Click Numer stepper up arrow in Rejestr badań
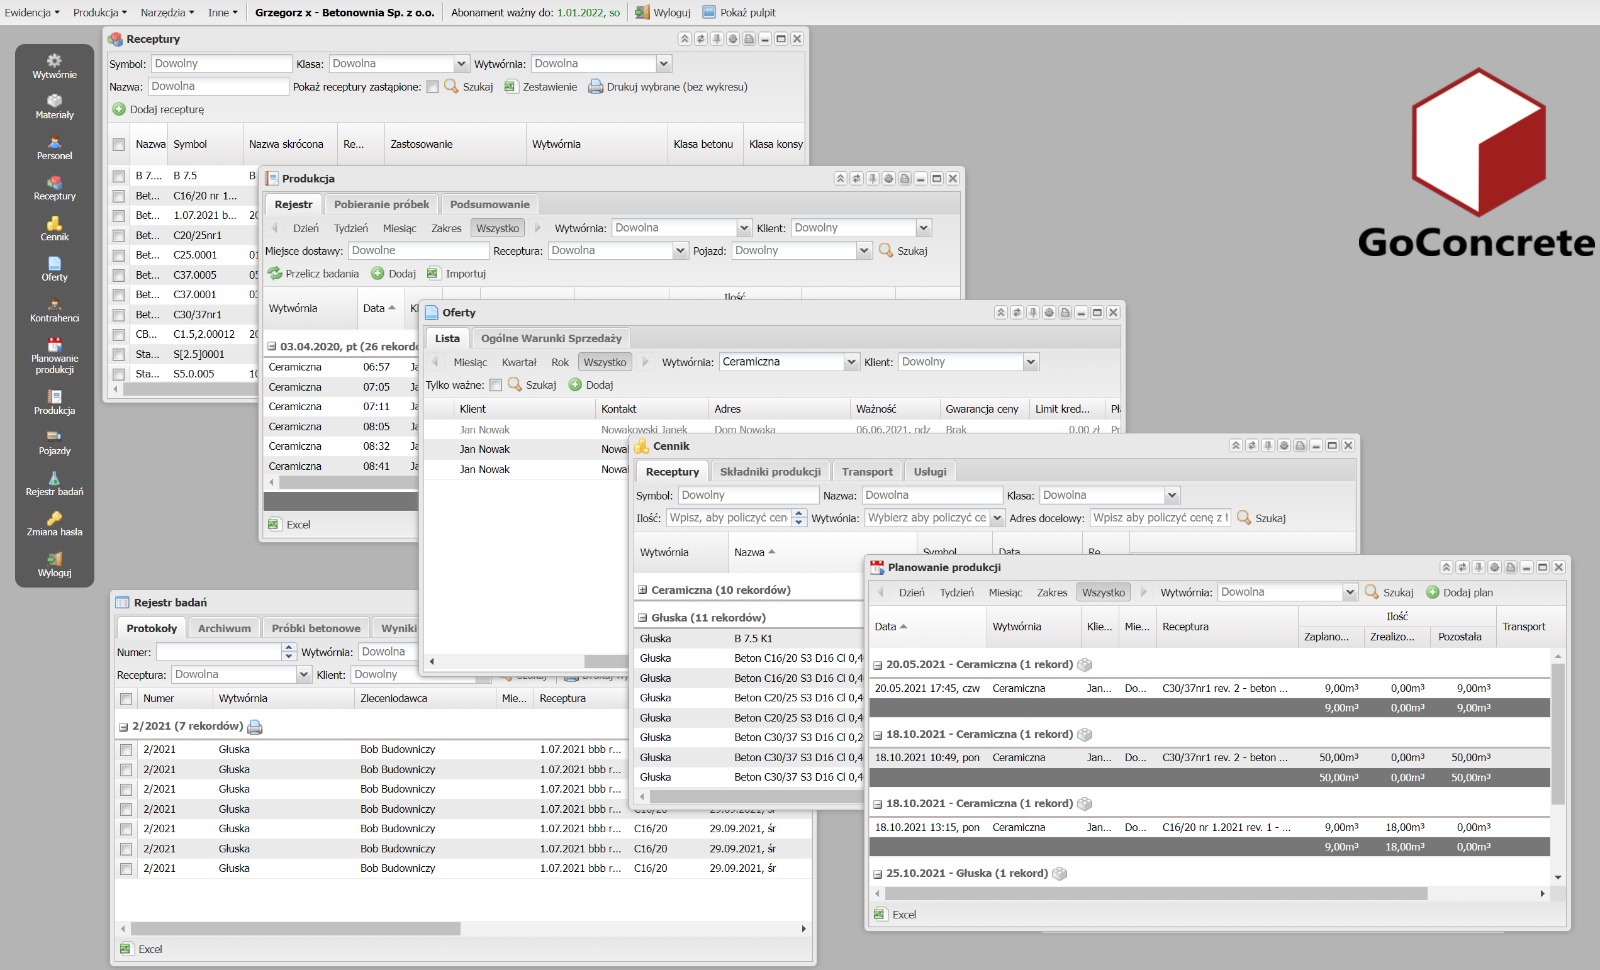1600x970 pixels. [x=289, y=647]
